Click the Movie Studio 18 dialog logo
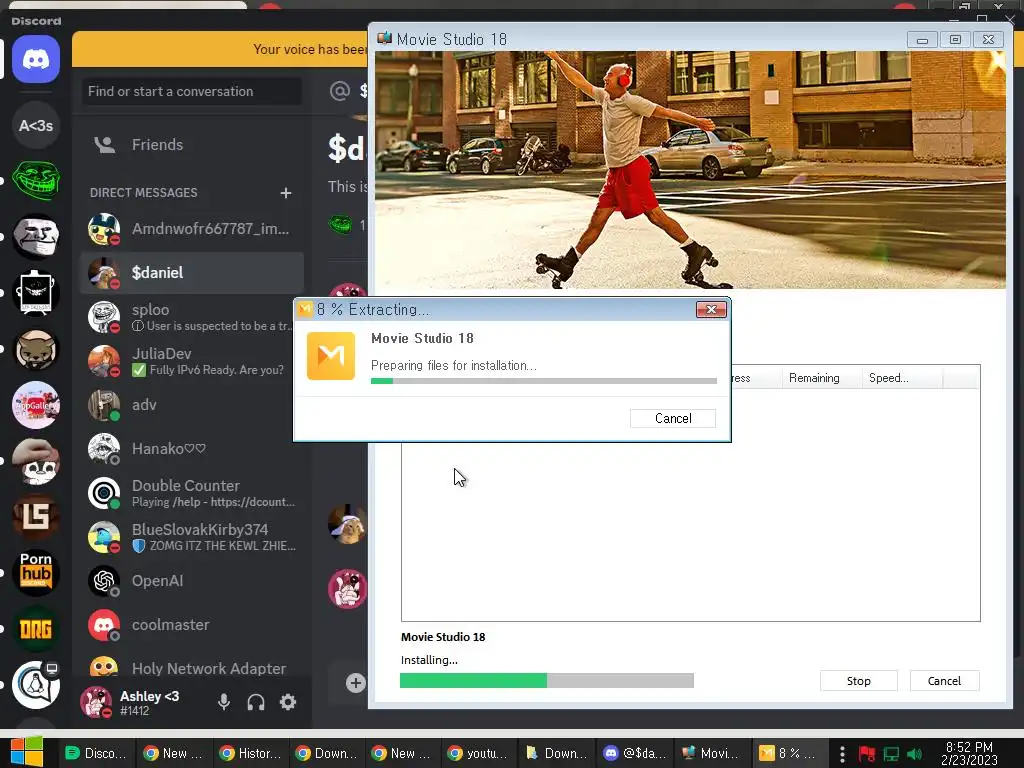Viewport: 1024px width, 768px height. point(331,356)
